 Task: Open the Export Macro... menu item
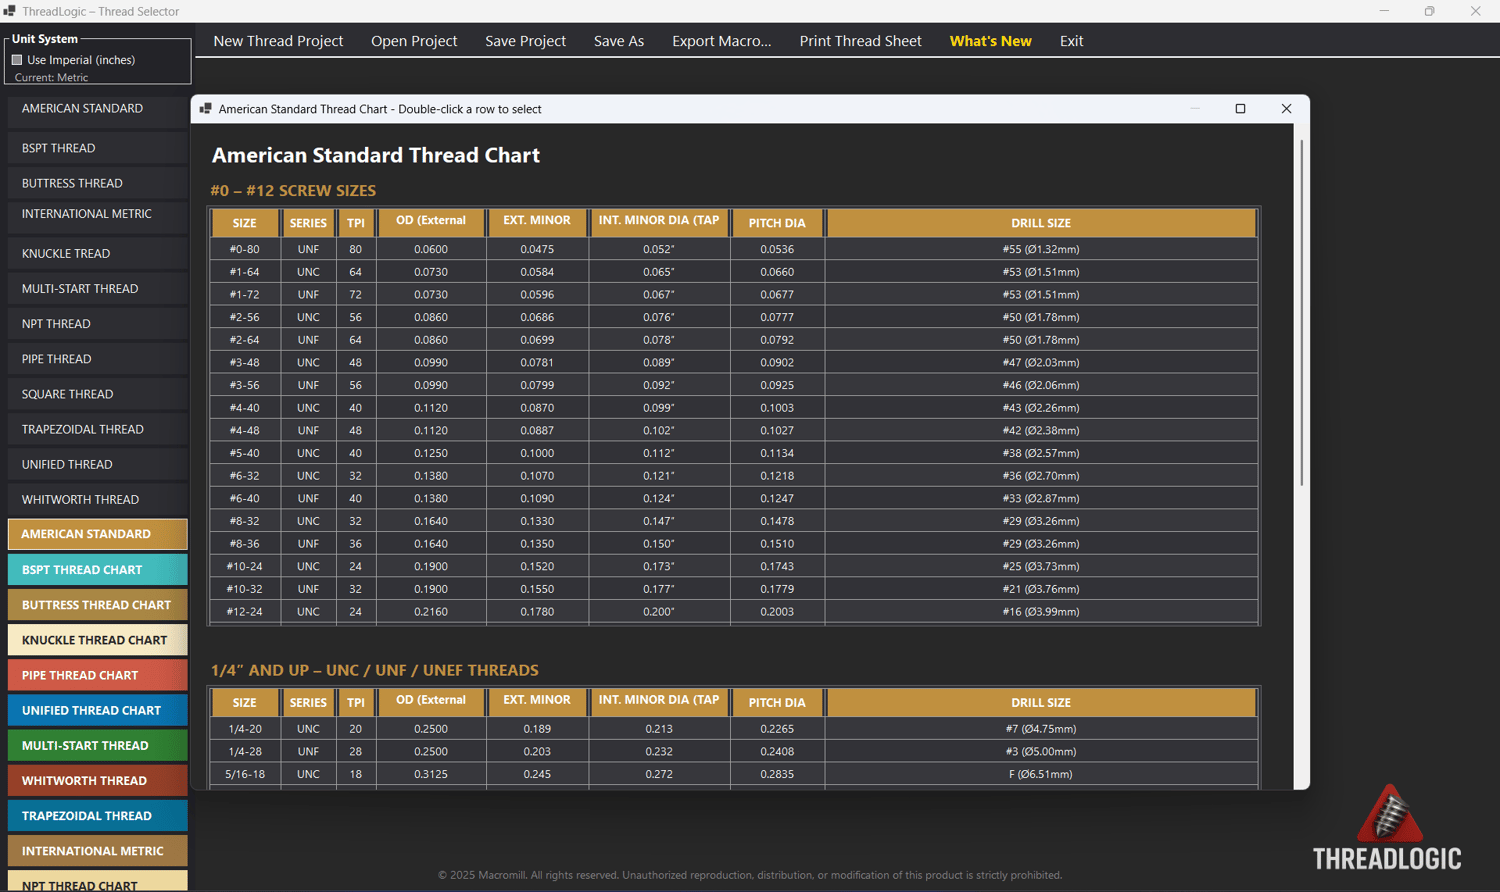[x=722, y=41]
